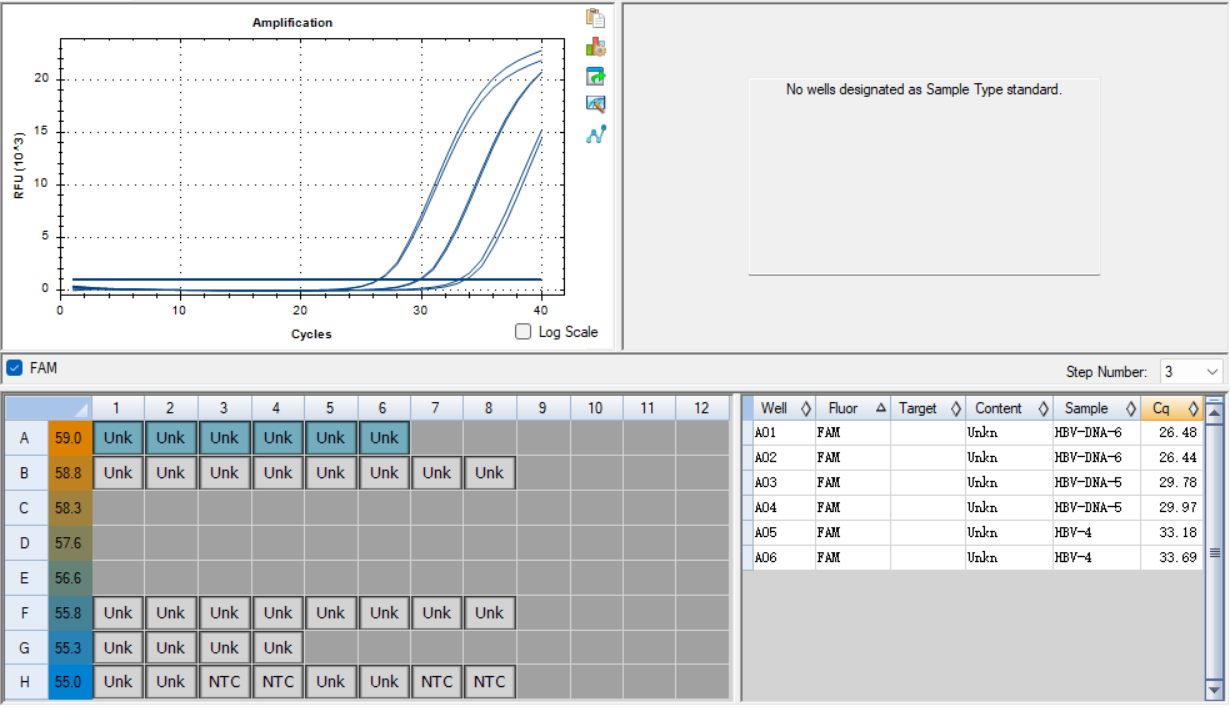Viewport: 1230px width, 707px height.
Task: Click the Content column header
Action: point(1008,408)
